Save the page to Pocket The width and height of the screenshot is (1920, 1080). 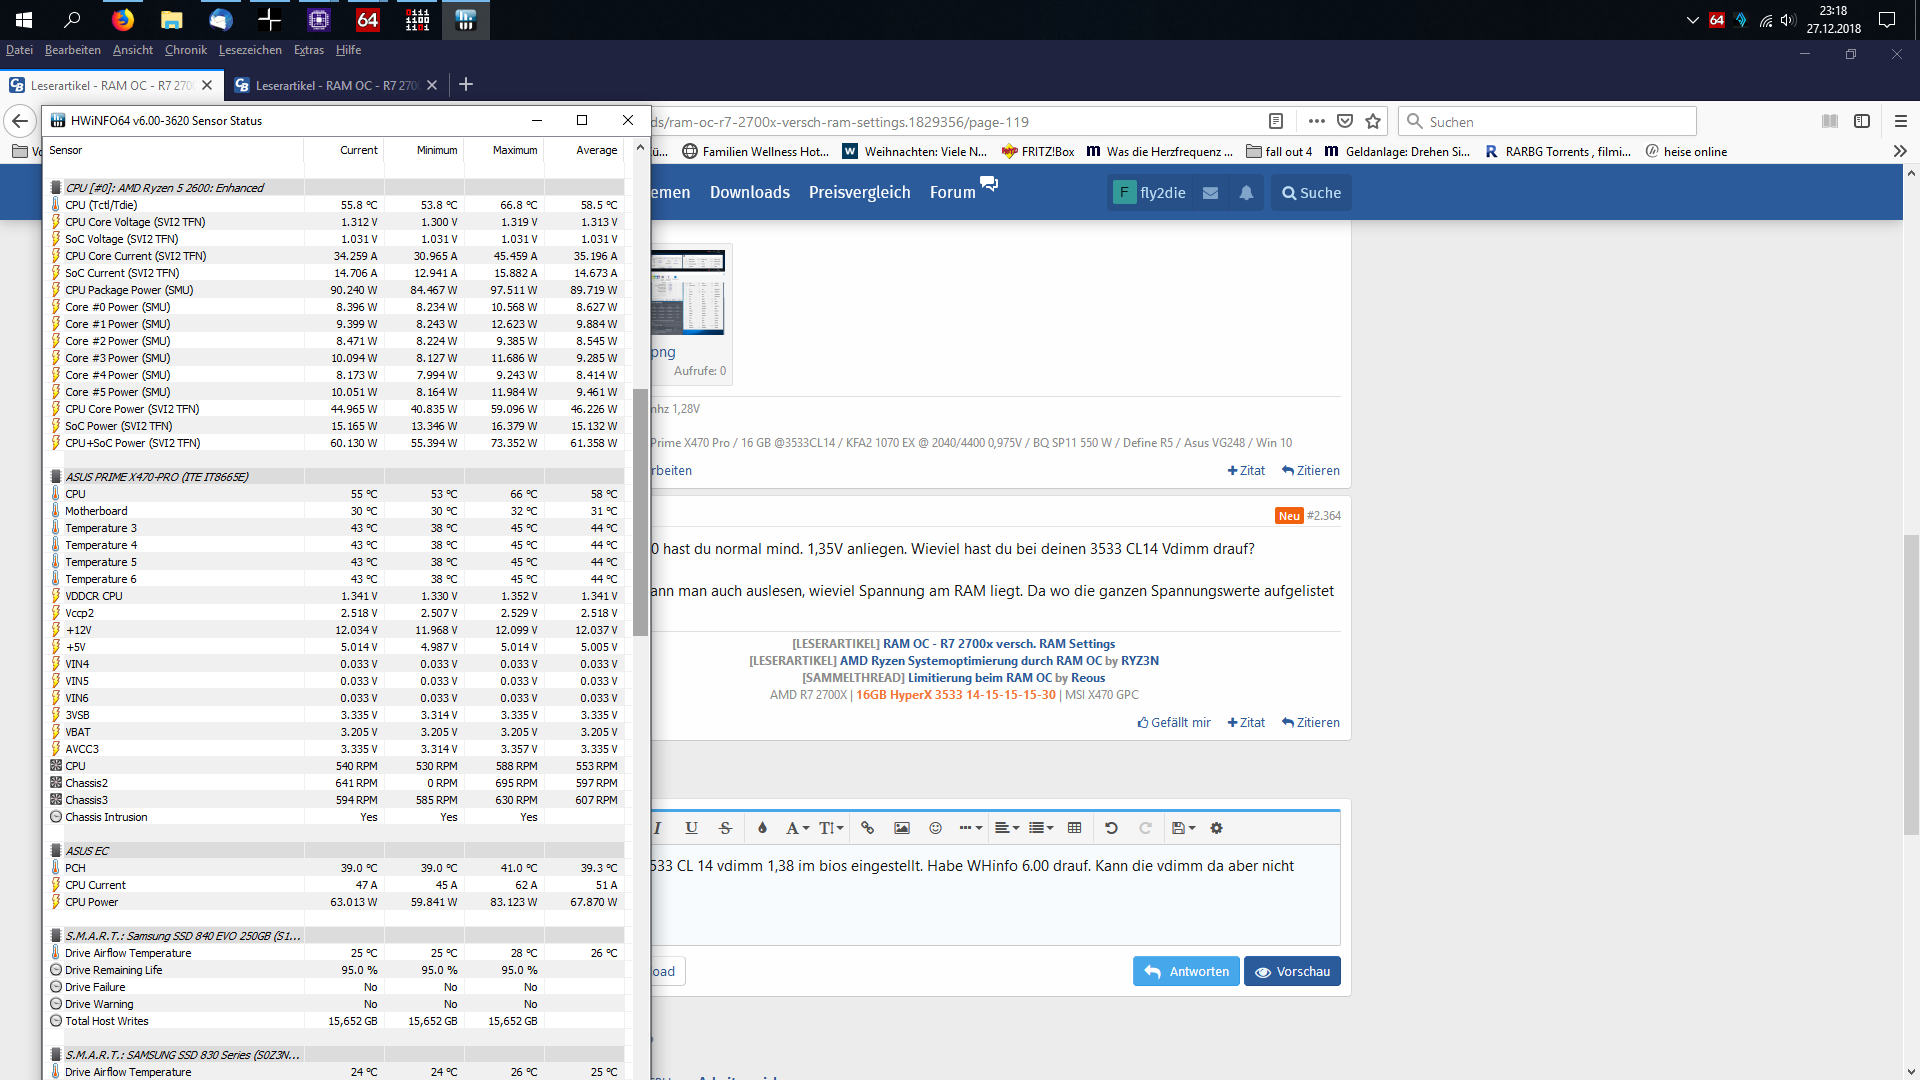(1345, 122)
